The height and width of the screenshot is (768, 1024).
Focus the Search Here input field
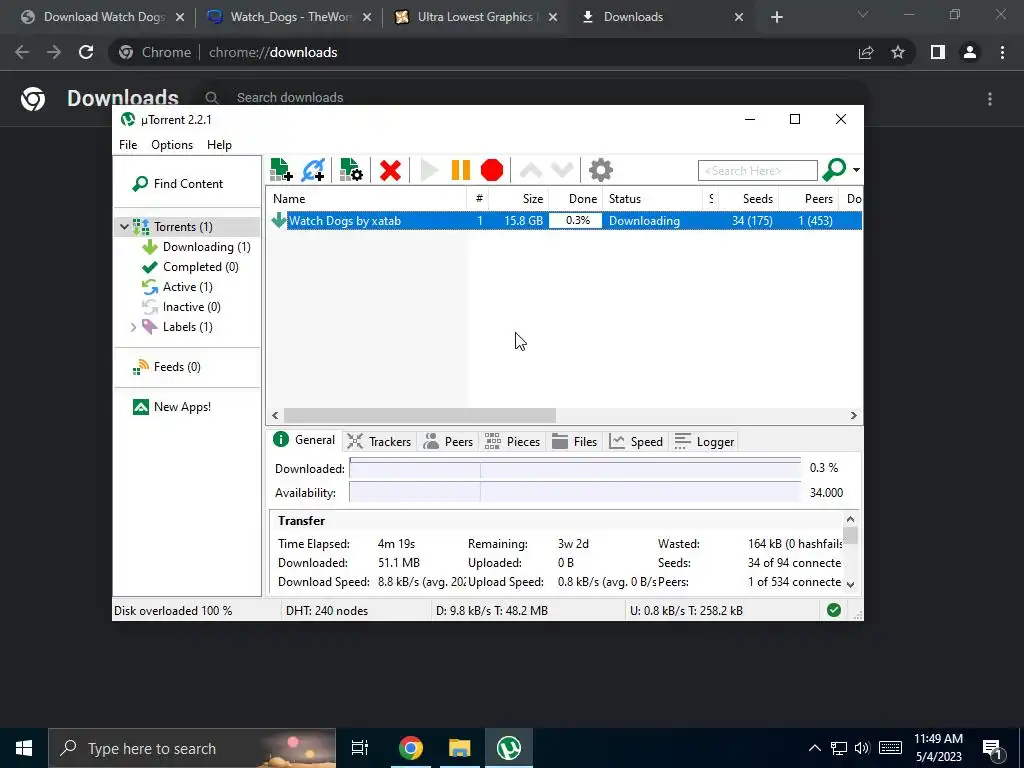point(758,170)
